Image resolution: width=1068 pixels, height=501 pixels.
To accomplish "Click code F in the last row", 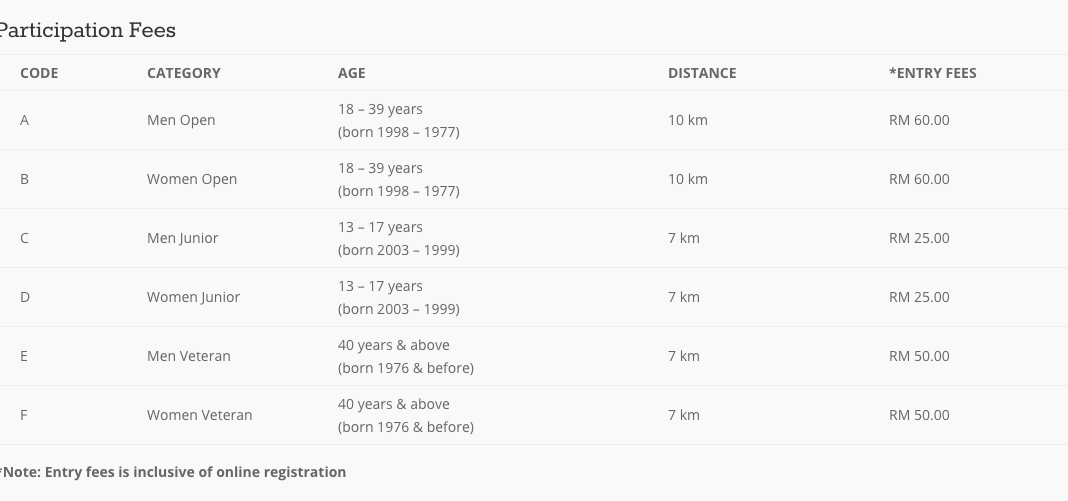I will [x=24, y=415].
